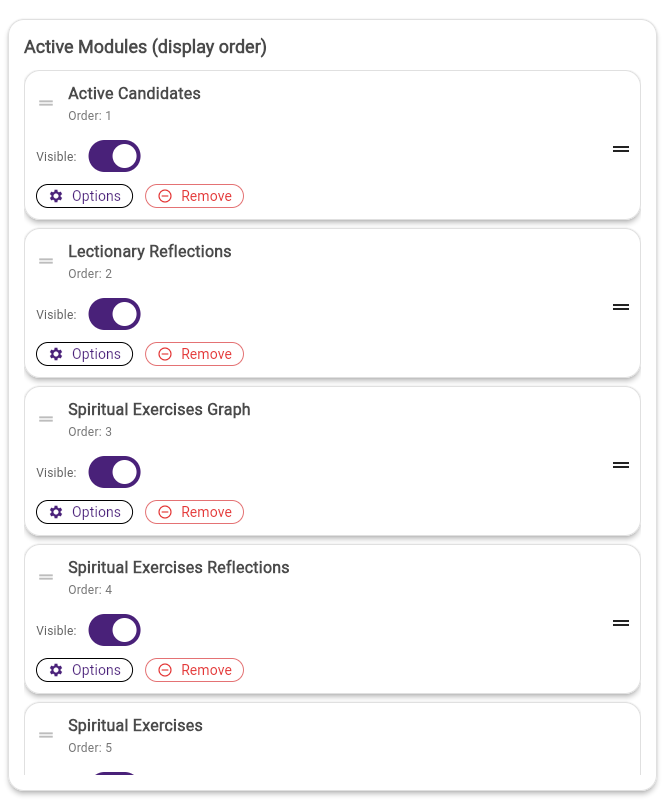Open Options for Lectionary Reflections
665x808 pixels.
coord(84,354)
